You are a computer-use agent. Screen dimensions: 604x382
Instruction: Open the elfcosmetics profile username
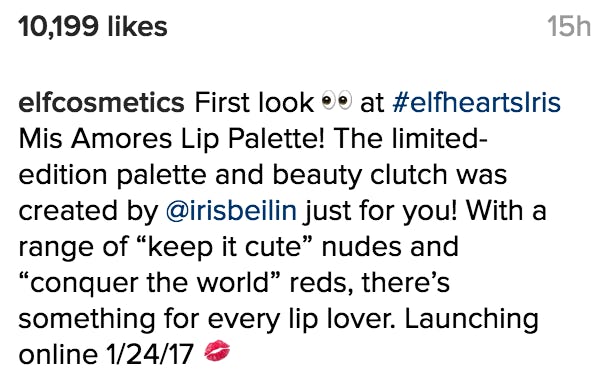point(102,102)
